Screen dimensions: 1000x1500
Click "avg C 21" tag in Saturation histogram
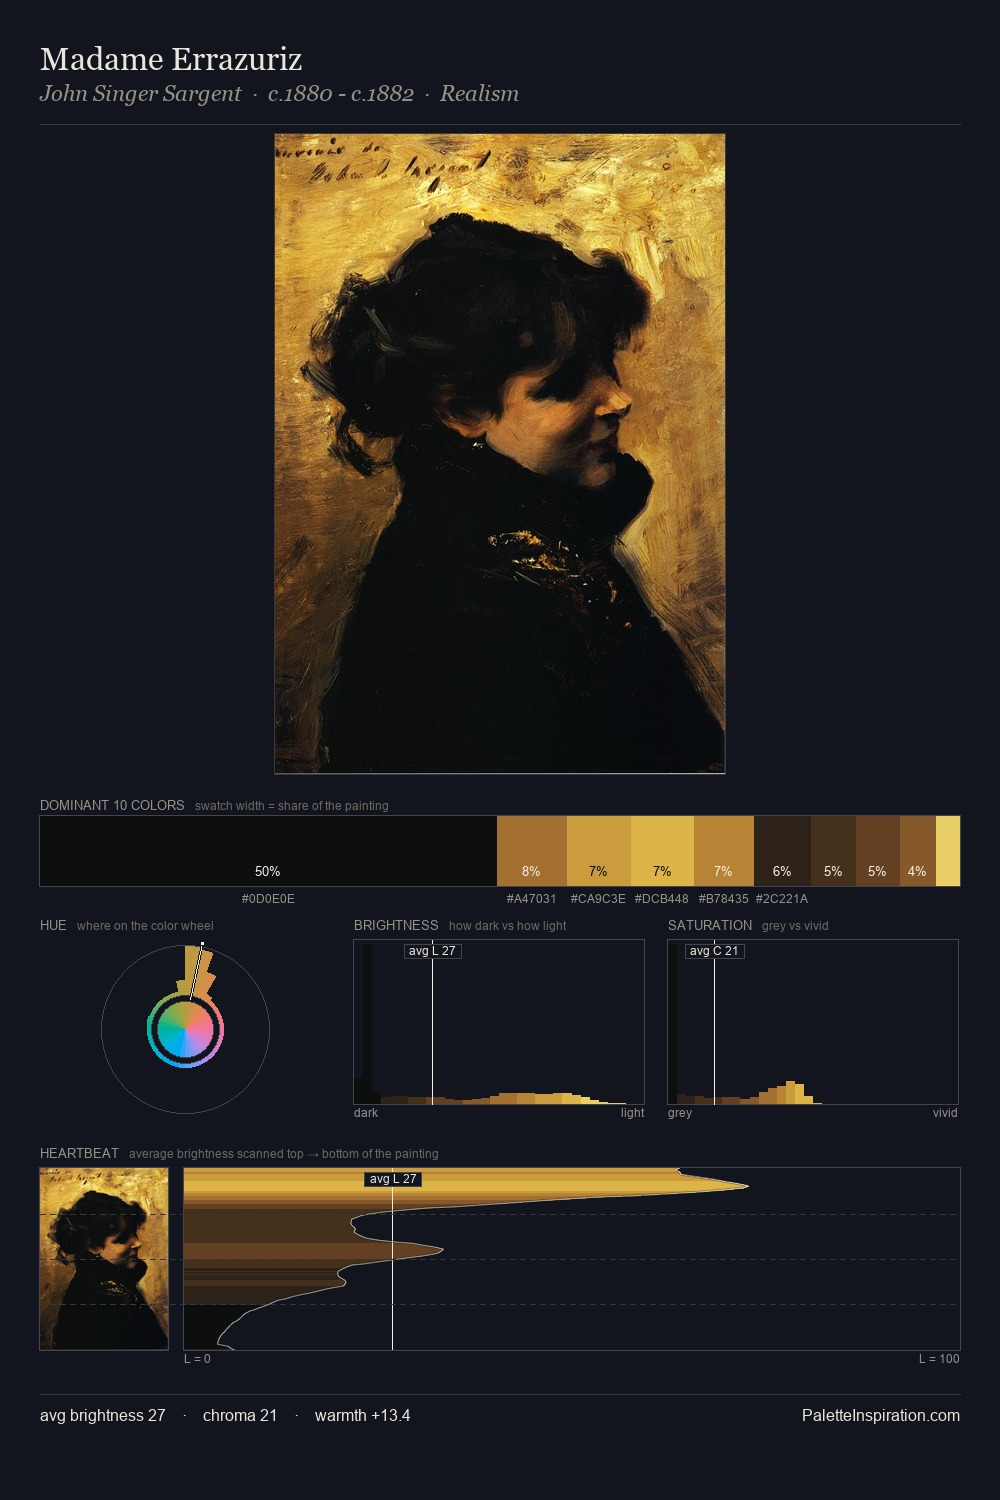click(x=714, y=951)
